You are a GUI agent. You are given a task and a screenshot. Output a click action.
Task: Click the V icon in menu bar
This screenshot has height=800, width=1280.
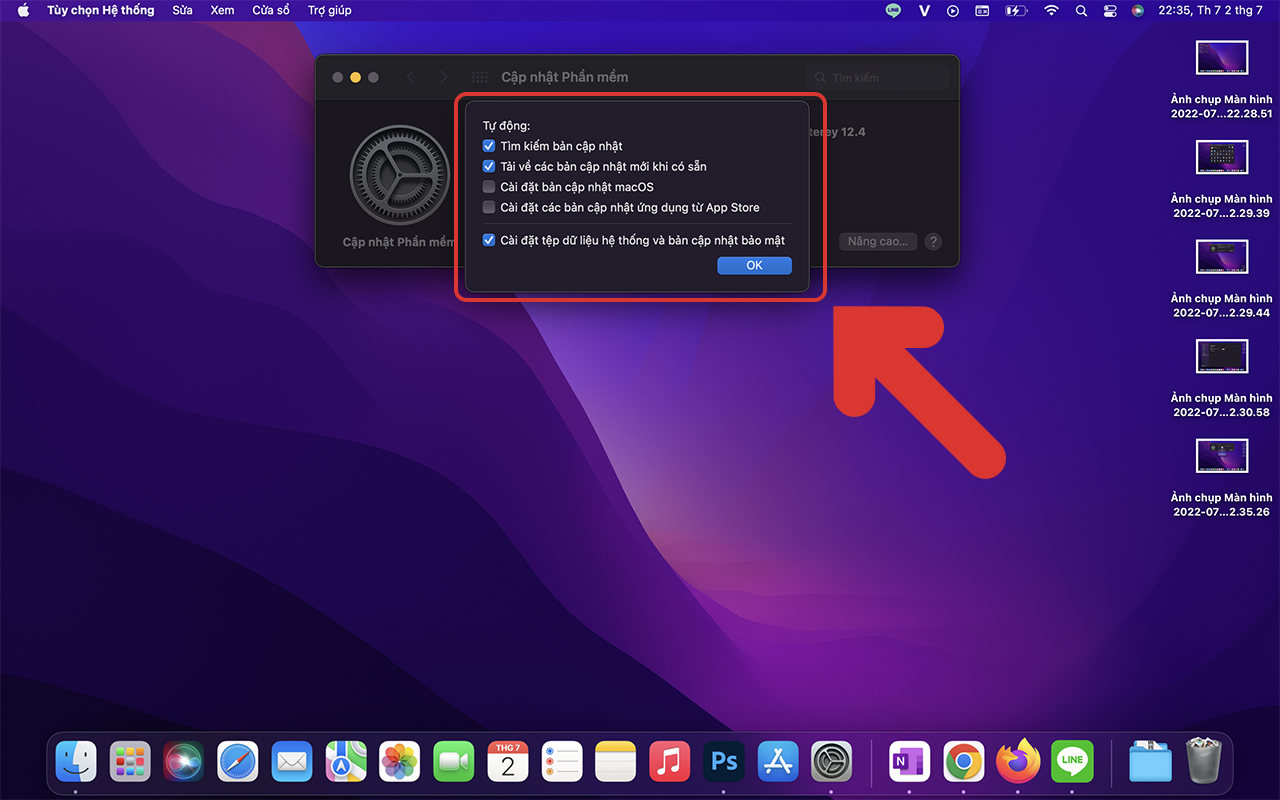click(x=924, y=10)
